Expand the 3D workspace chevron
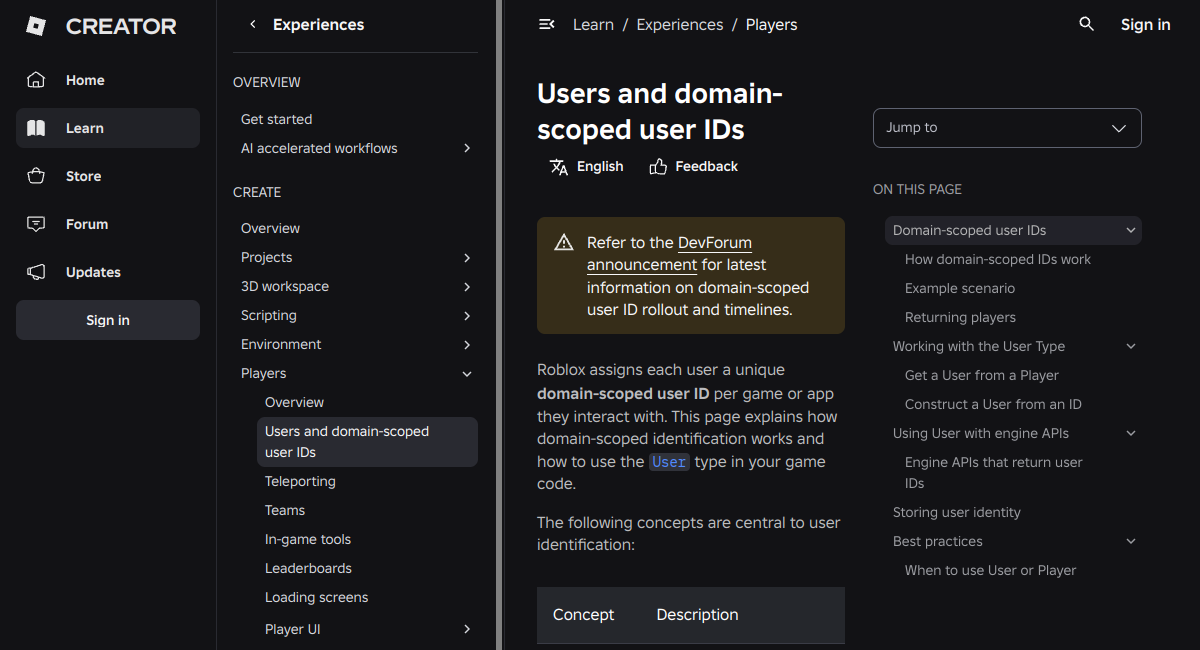The height and width of the screenshot is (650, 1200). pyautogui.click(x=467, y=286)
